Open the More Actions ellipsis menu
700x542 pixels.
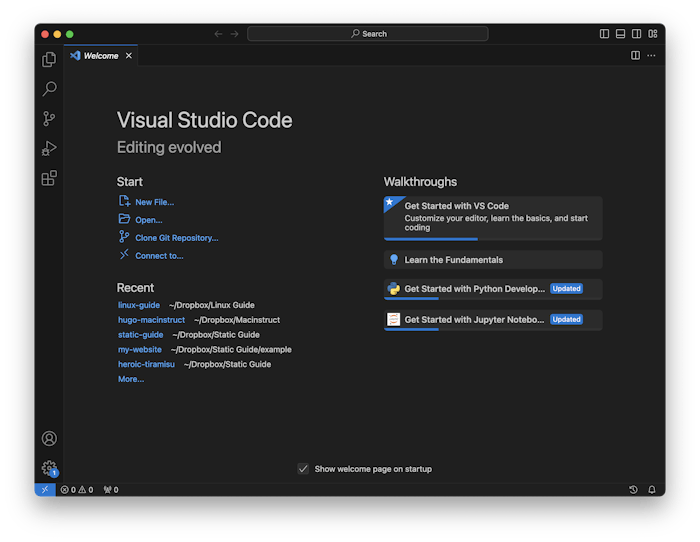pos(652,56)
